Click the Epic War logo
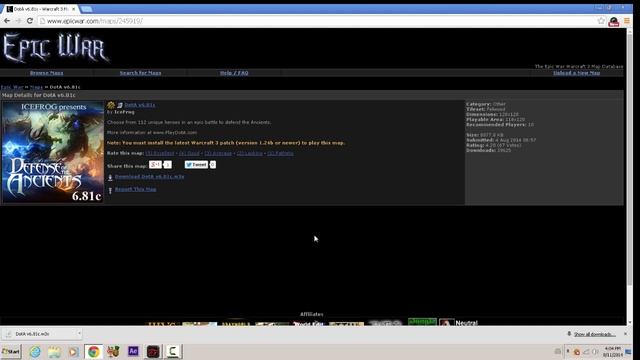 (x=56, y=48)
